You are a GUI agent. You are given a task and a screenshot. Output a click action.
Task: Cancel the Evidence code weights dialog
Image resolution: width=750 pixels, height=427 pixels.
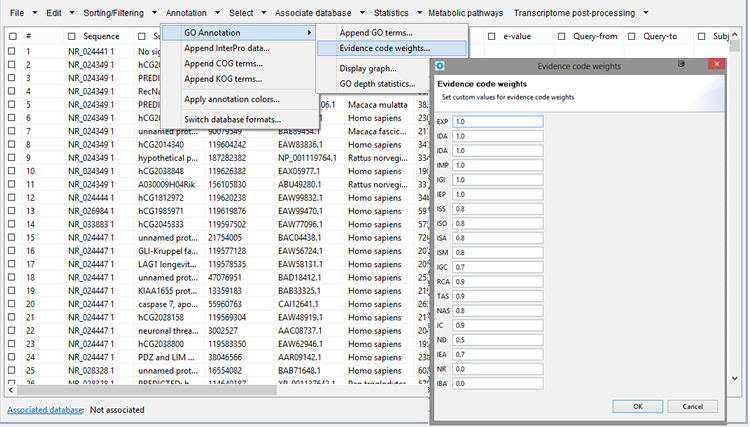point(692,406)
